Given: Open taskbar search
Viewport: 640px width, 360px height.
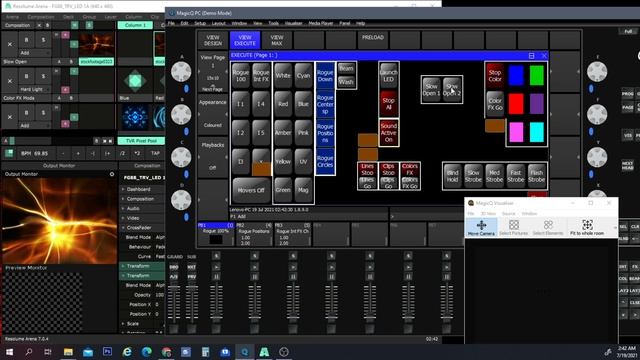Looking at the screenshot, I should point(29,351).
